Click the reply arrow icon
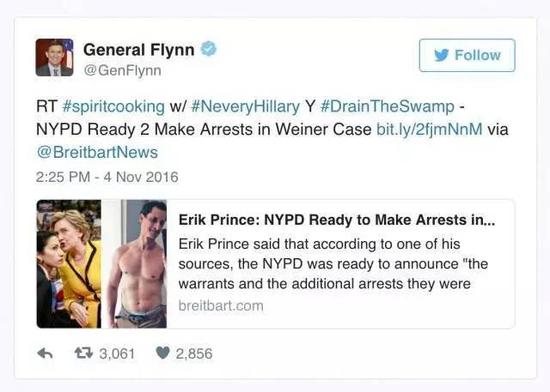 coord(45,353)
